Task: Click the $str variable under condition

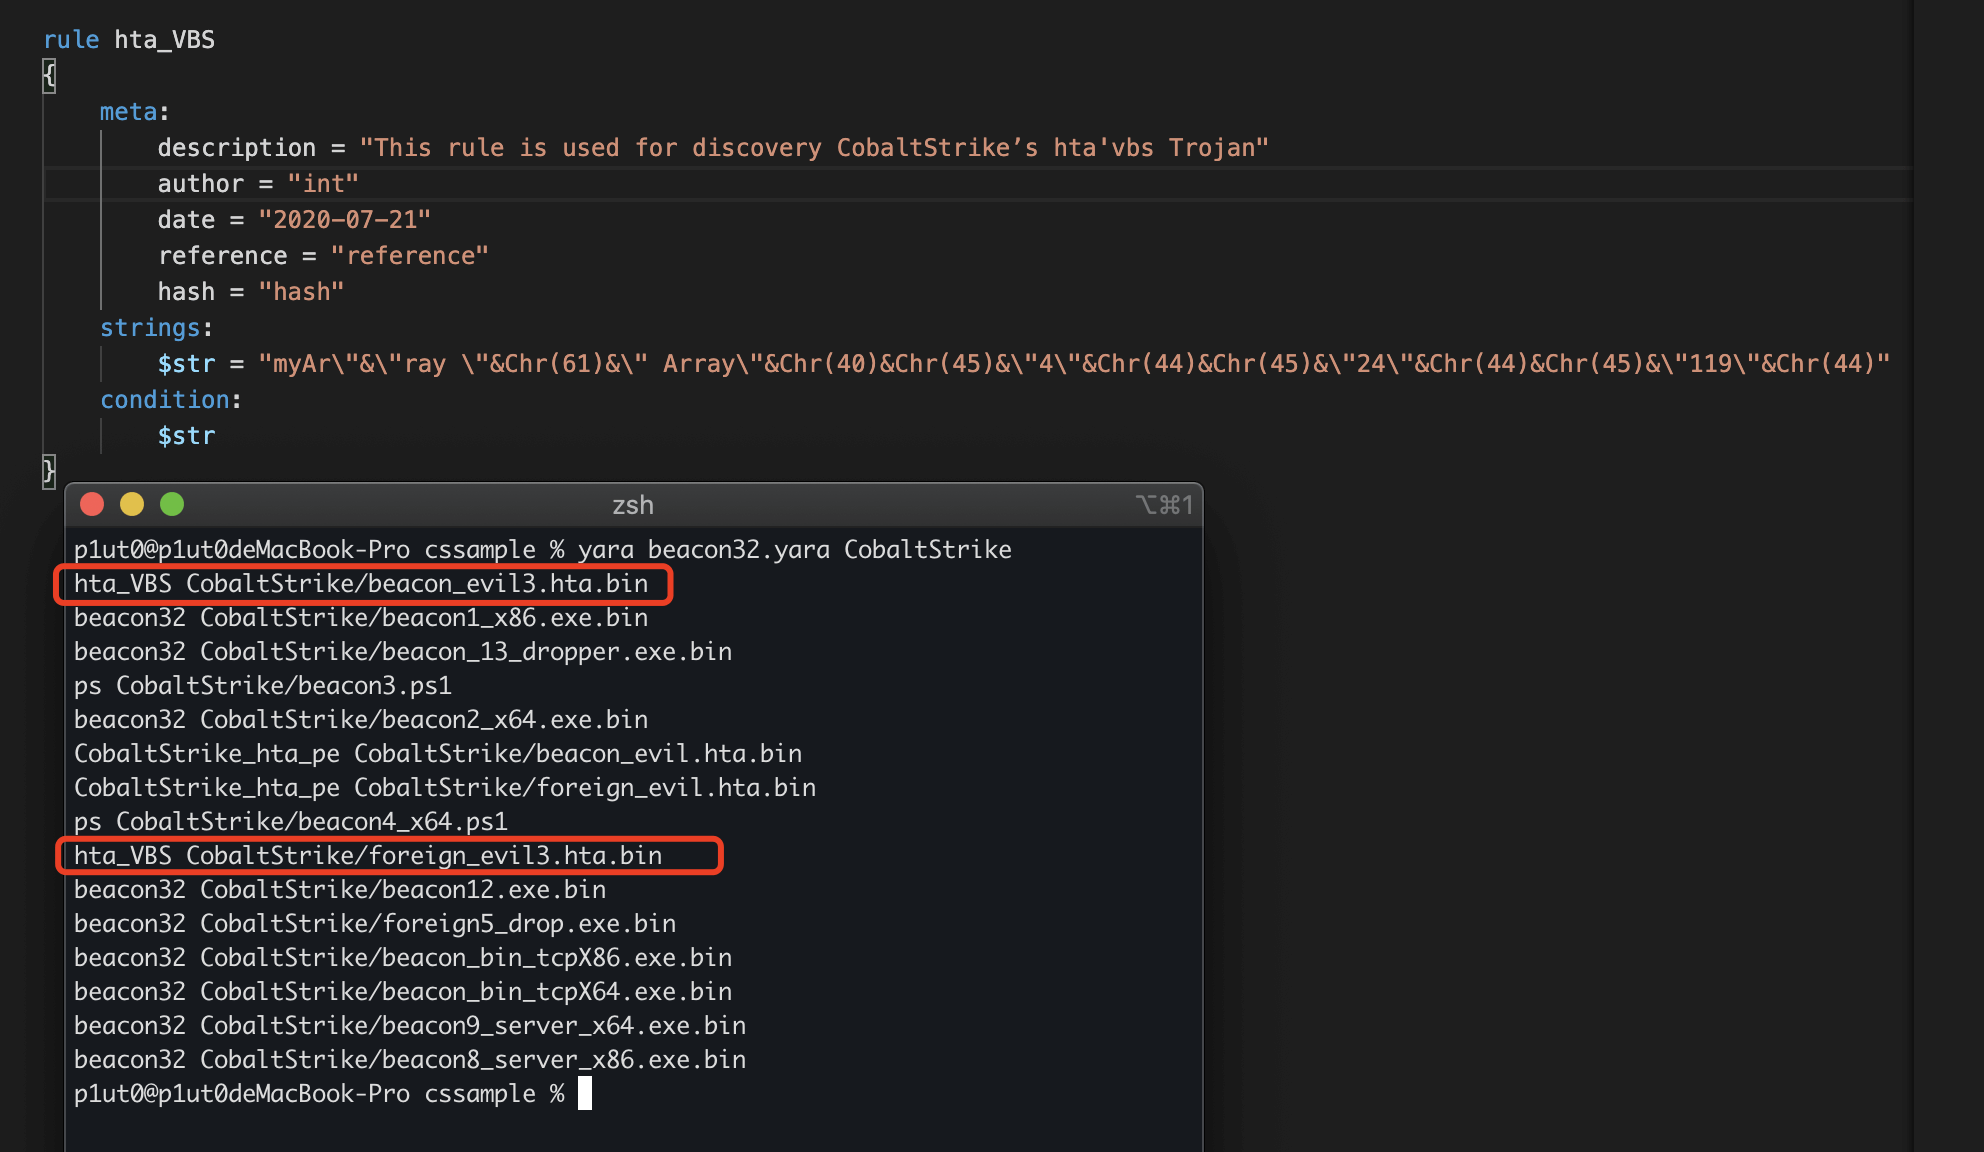Action: 186,436
